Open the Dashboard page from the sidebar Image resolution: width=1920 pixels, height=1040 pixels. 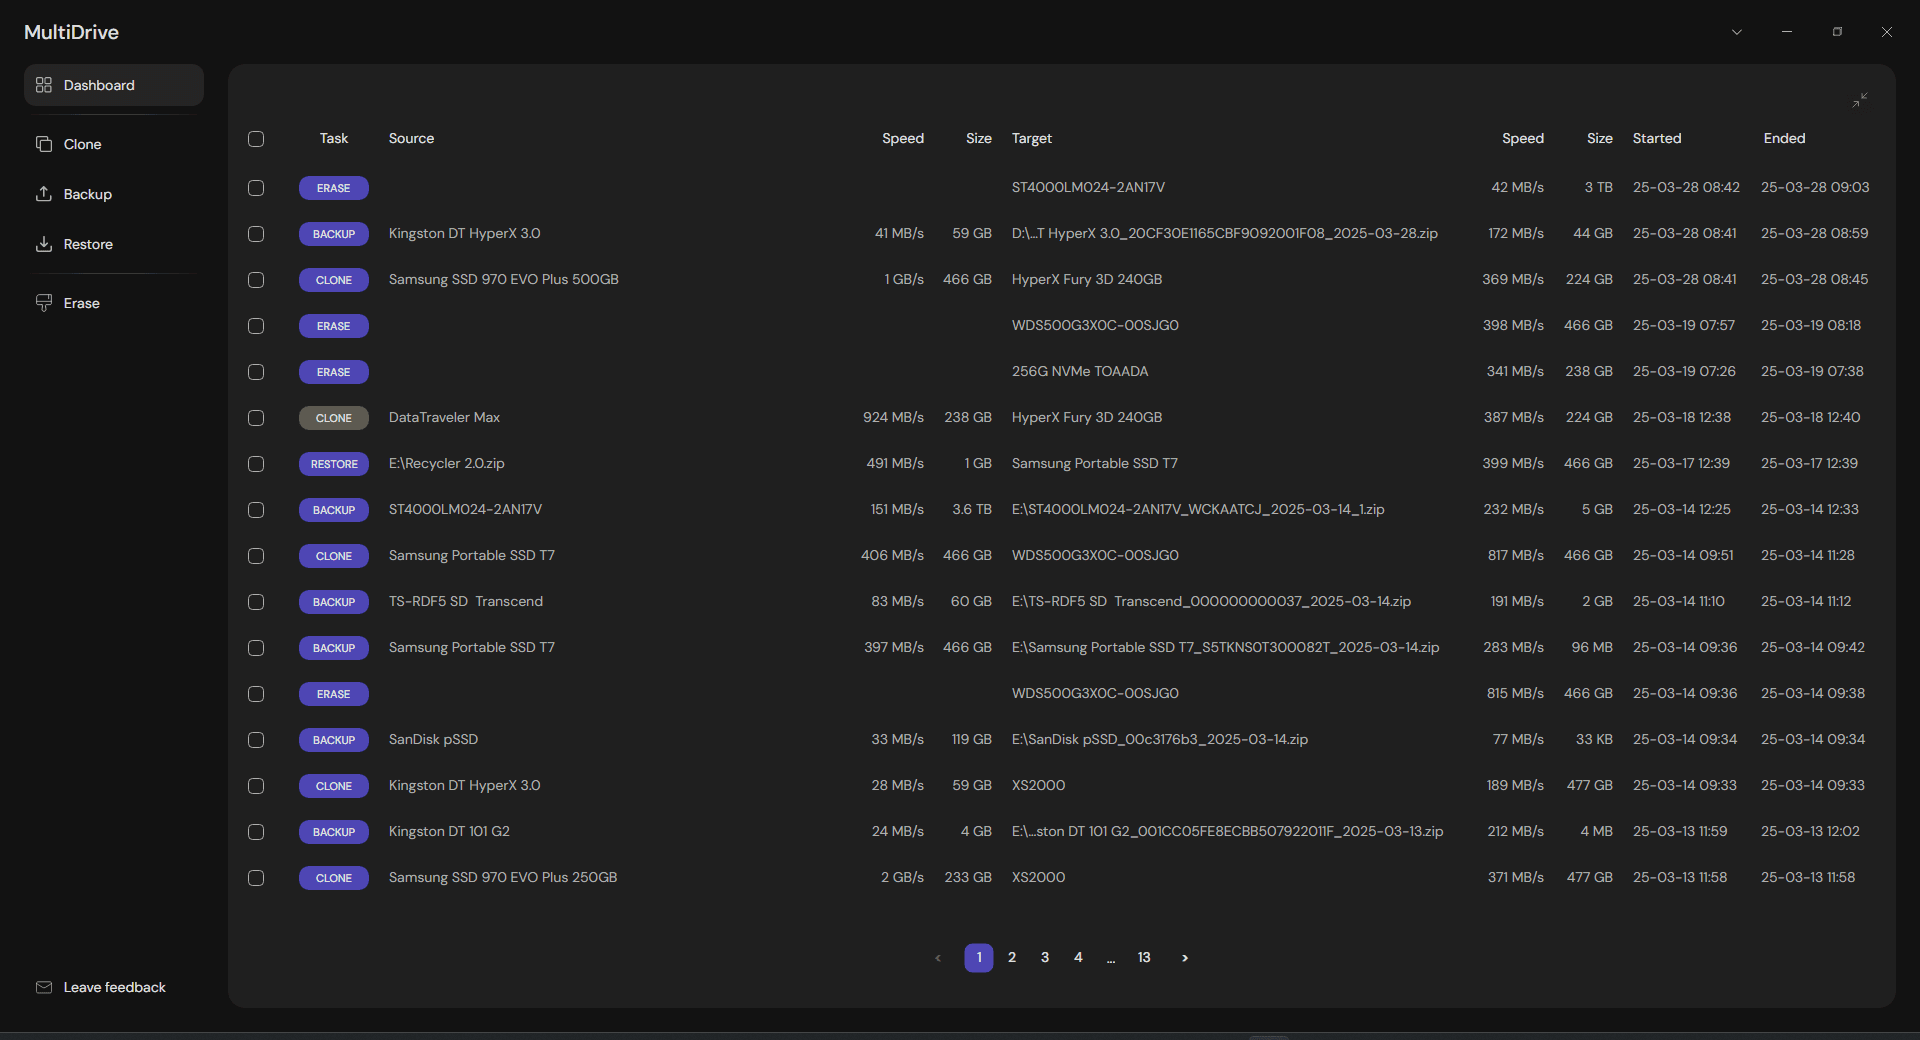point(100,85)
